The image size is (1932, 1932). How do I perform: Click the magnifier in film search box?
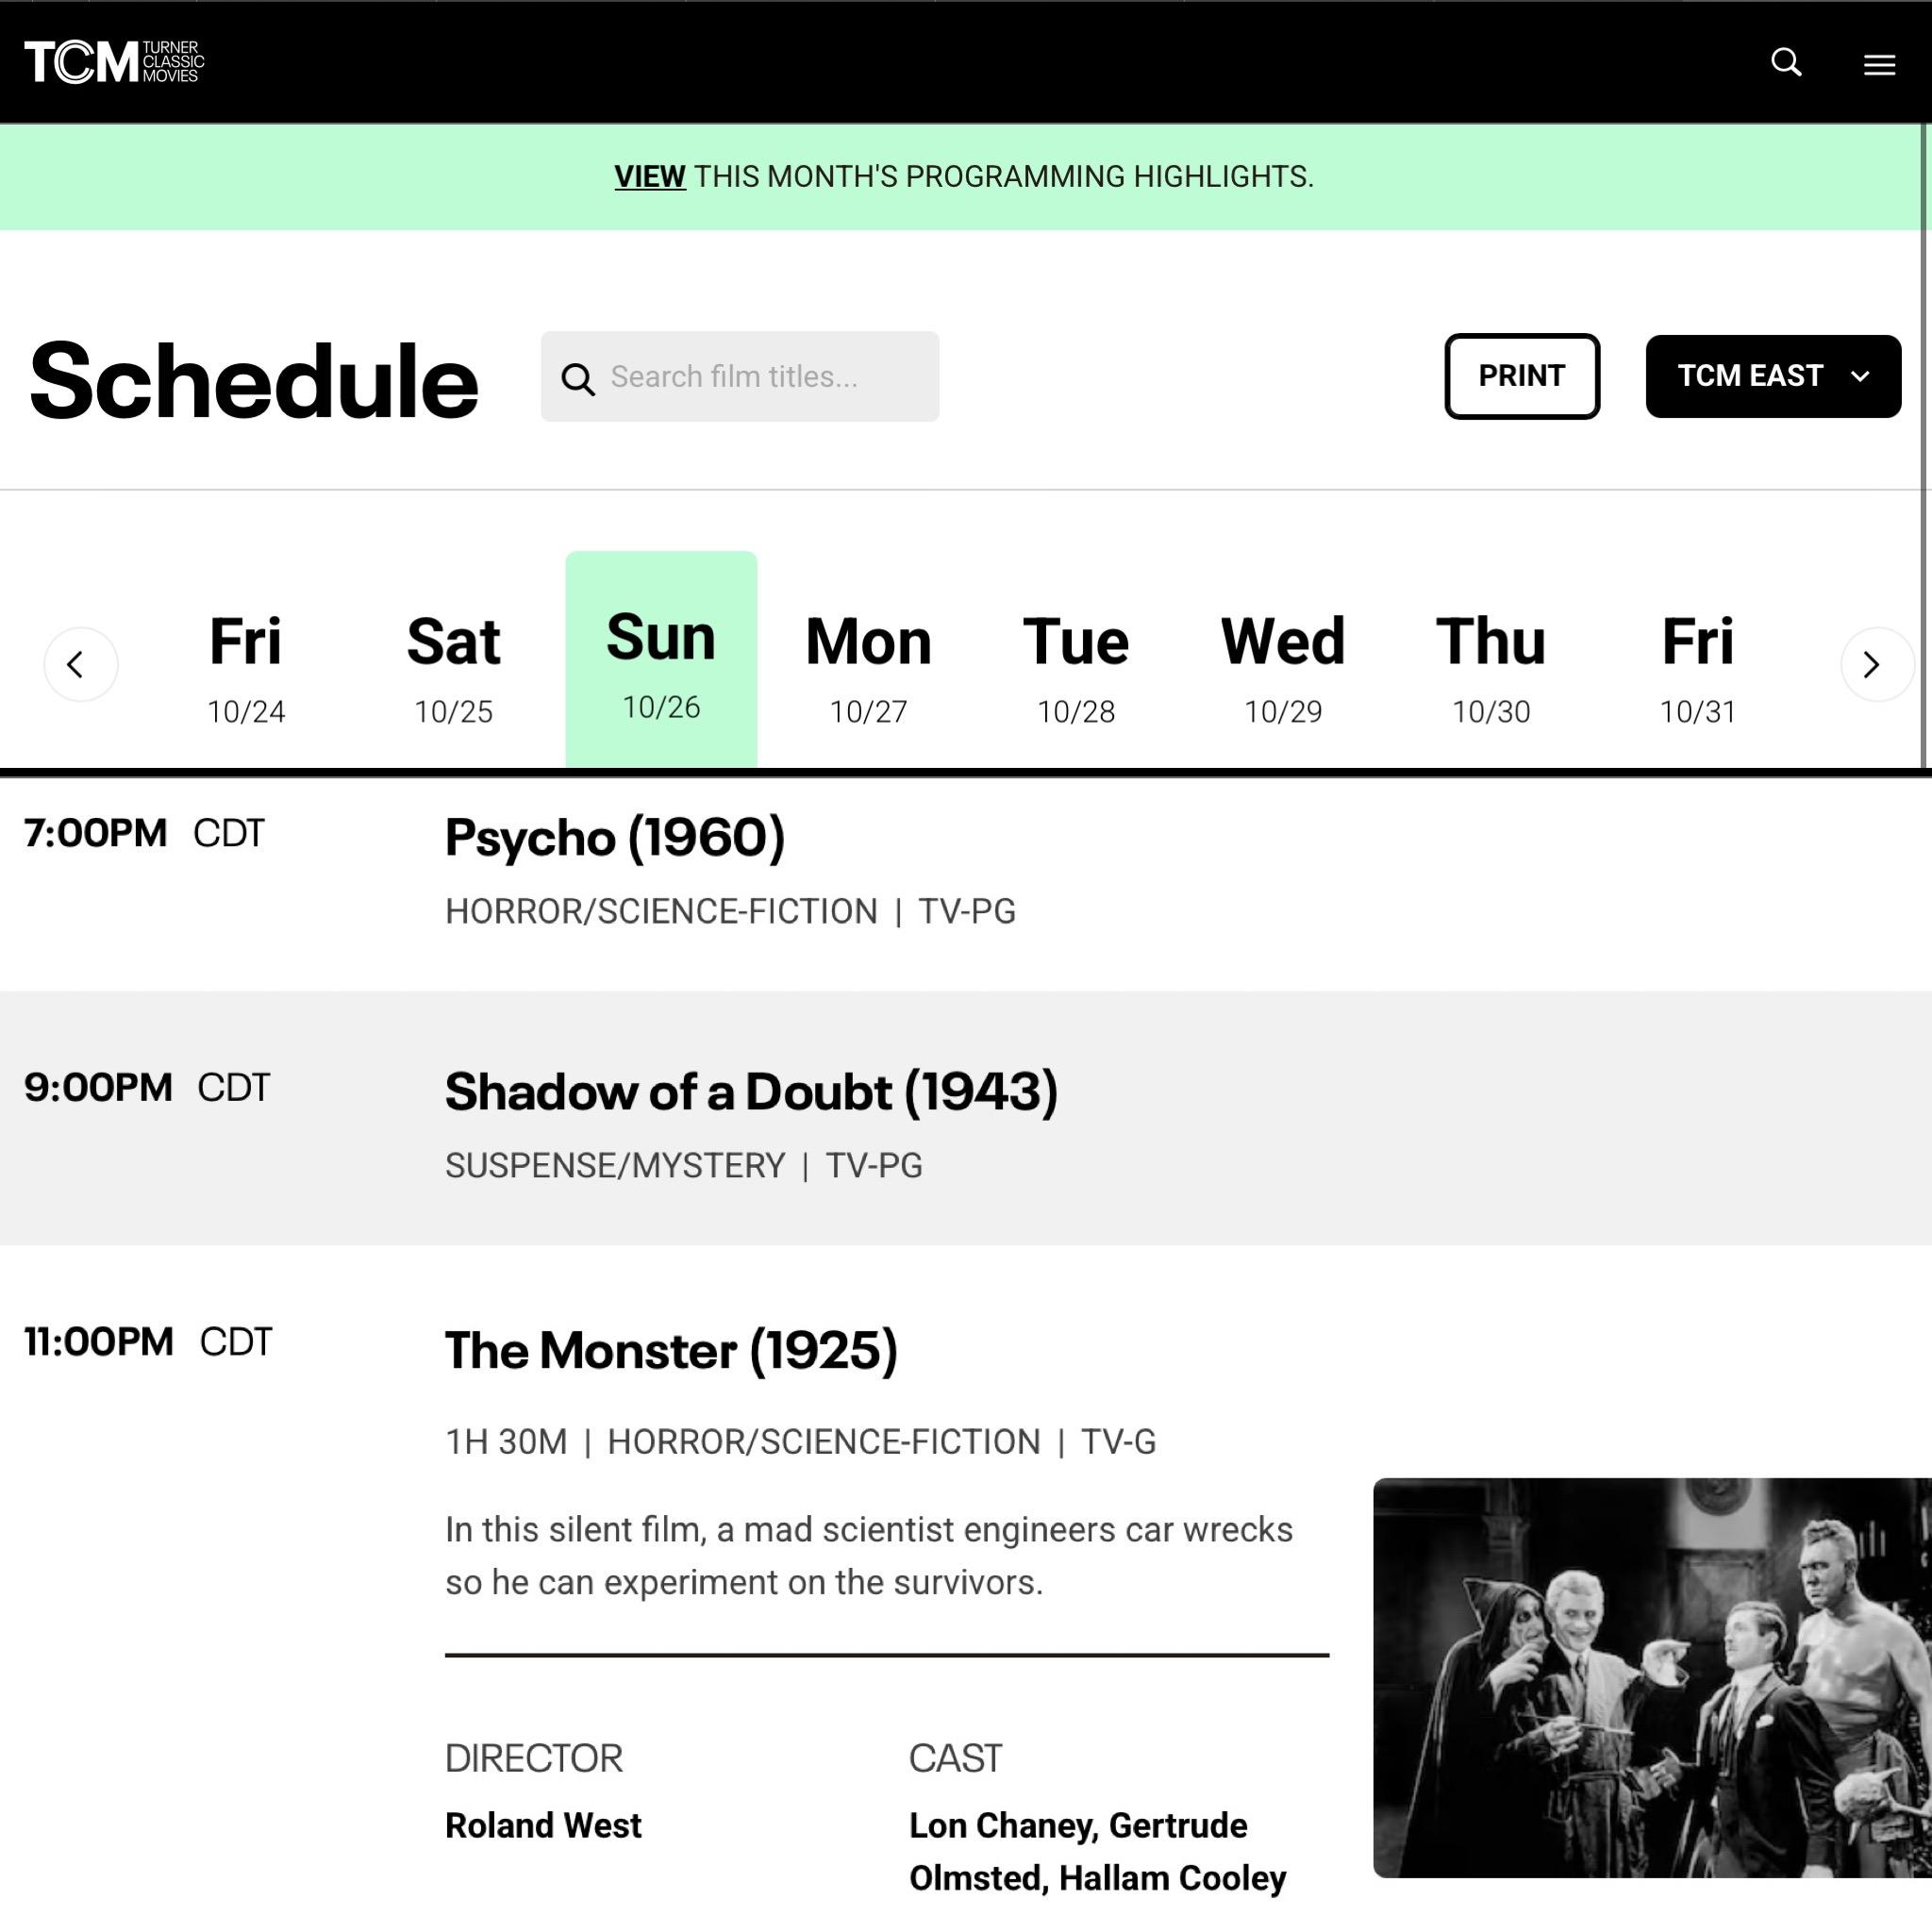click(x=577, y=378)
